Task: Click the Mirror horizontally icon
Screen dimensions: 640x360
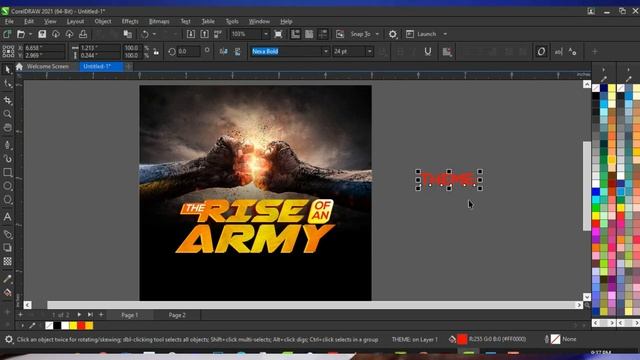Action: pos(223,51)
